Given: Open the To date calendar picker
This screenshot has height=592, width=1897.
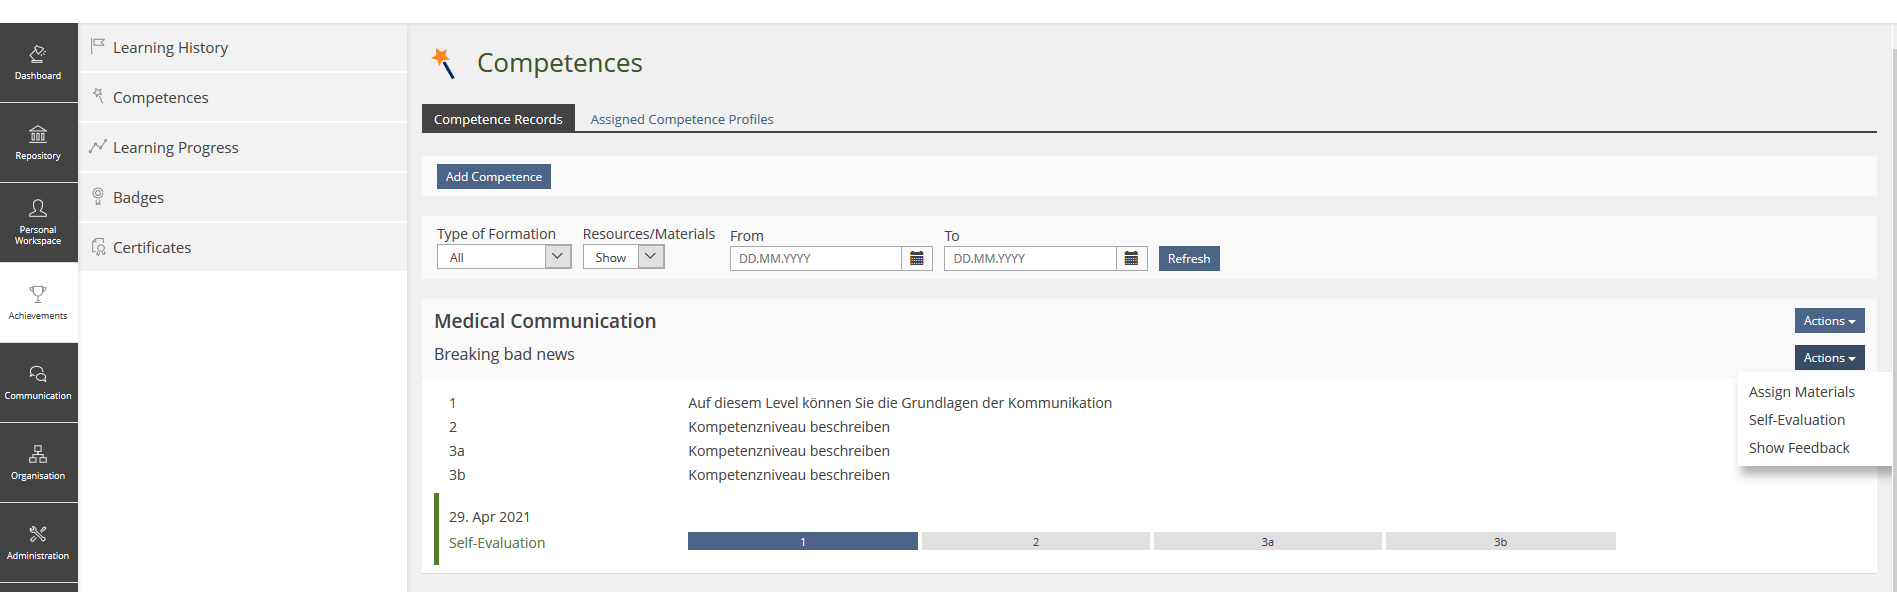Looking at the screenshot, I should pos(1131,259).
